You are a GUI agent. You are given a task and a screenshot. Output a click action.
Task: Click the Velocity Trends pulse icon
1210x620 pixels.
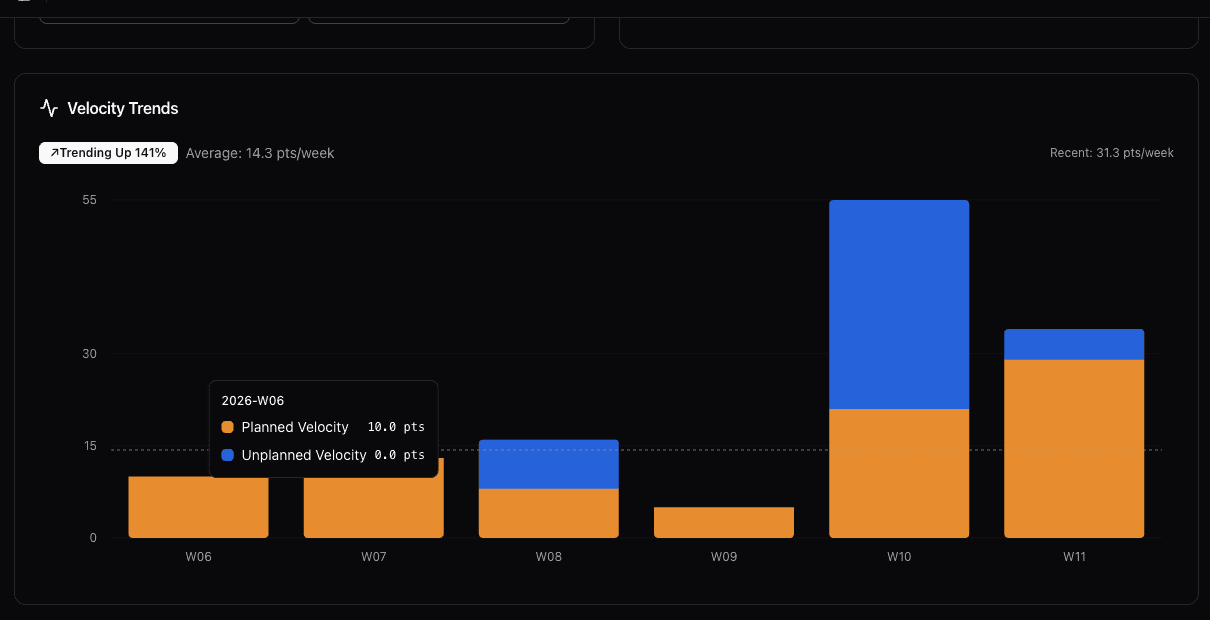pos(49,108)
